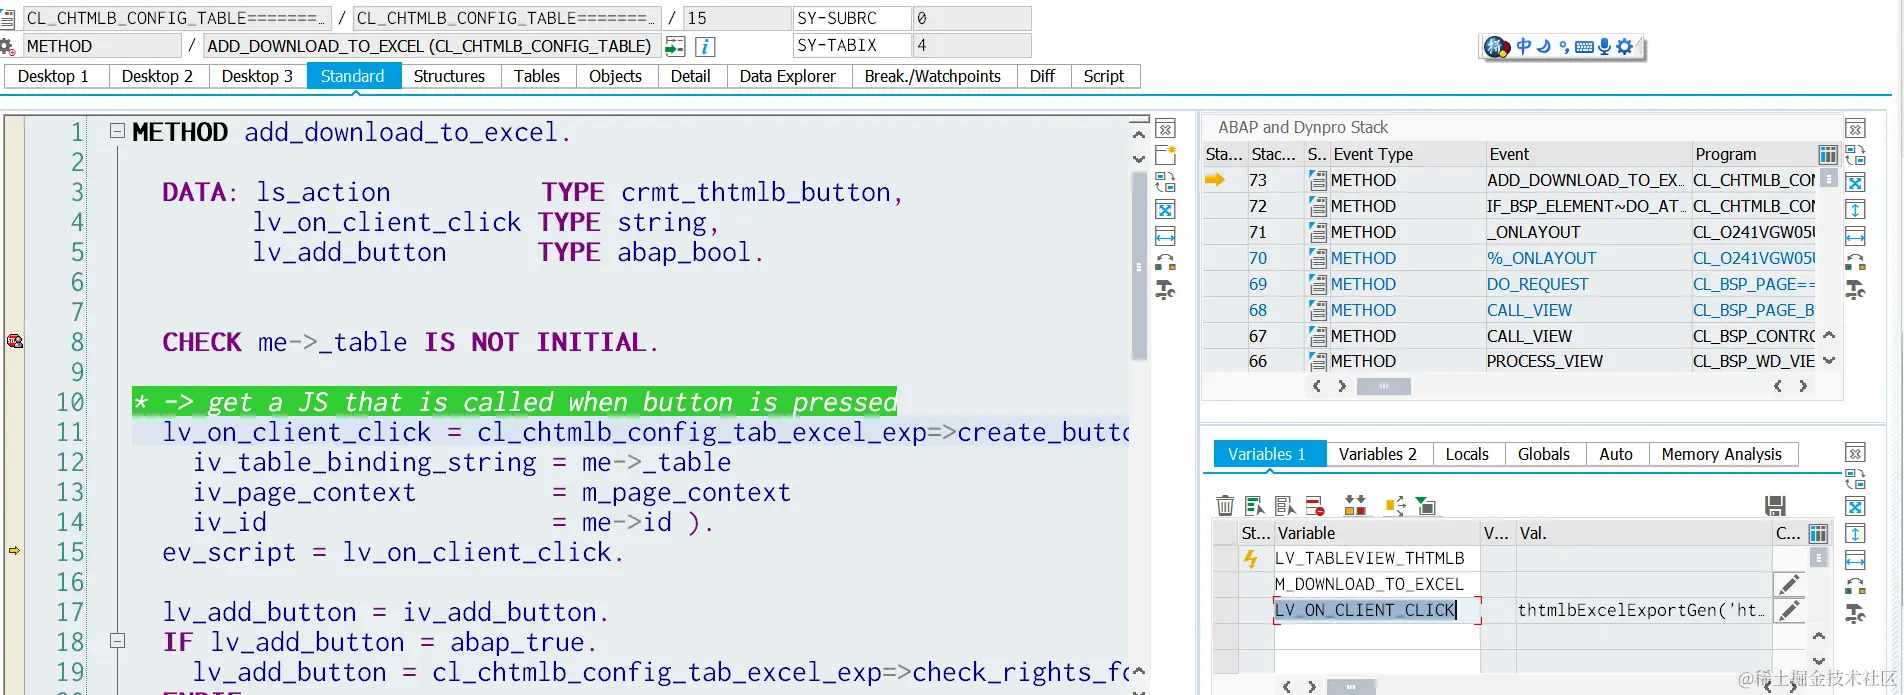Screen dimensions: 1904x695
Task: Delete variables using the trash icon
Action: [x=1225, y=506]
